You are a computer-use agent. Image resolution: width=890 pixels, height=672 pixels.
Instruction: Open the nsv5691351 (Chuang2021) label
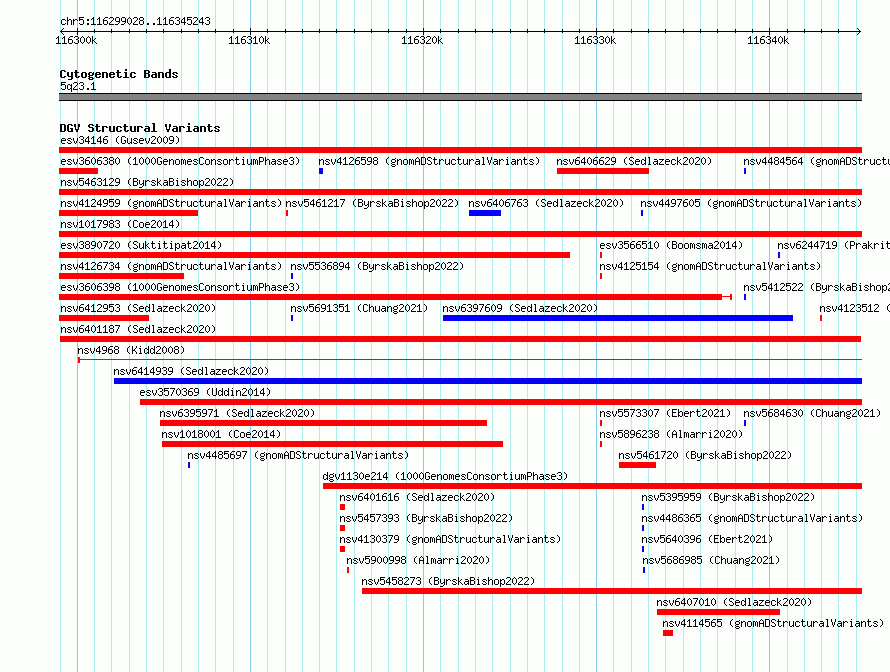pos(359,308)
